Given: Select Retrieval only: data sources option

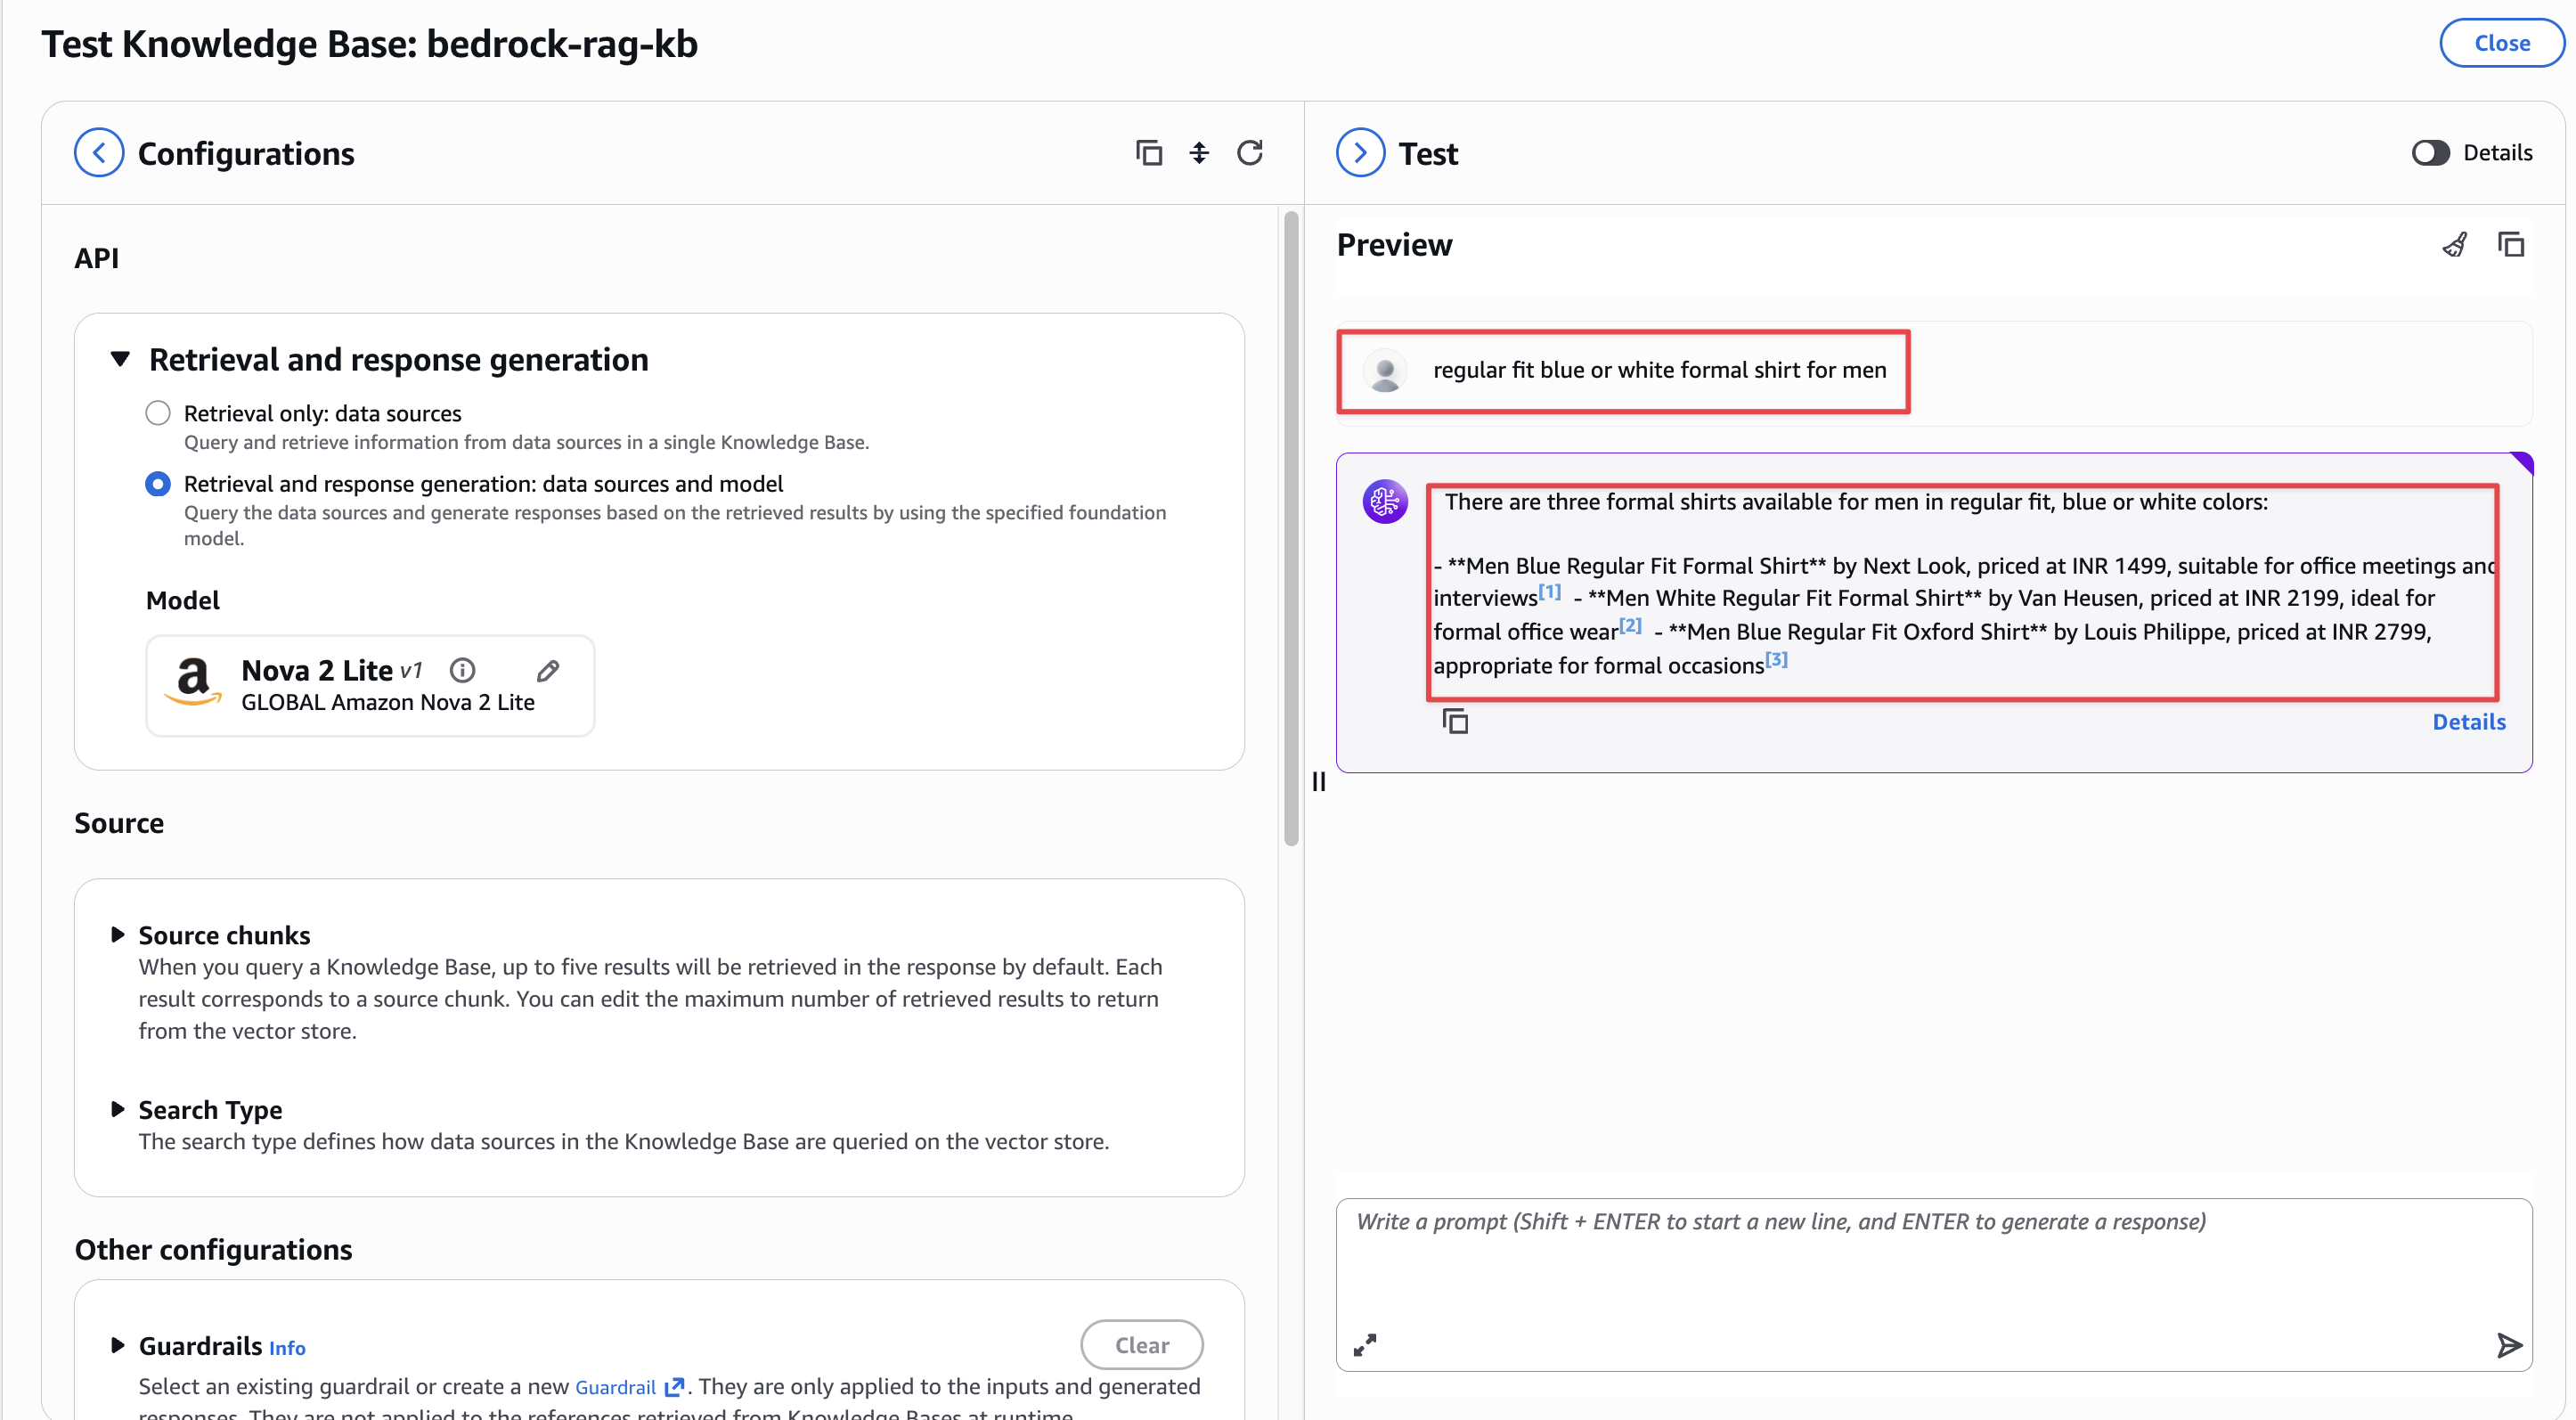Looking at the screenshot, I should coord(158,413).
